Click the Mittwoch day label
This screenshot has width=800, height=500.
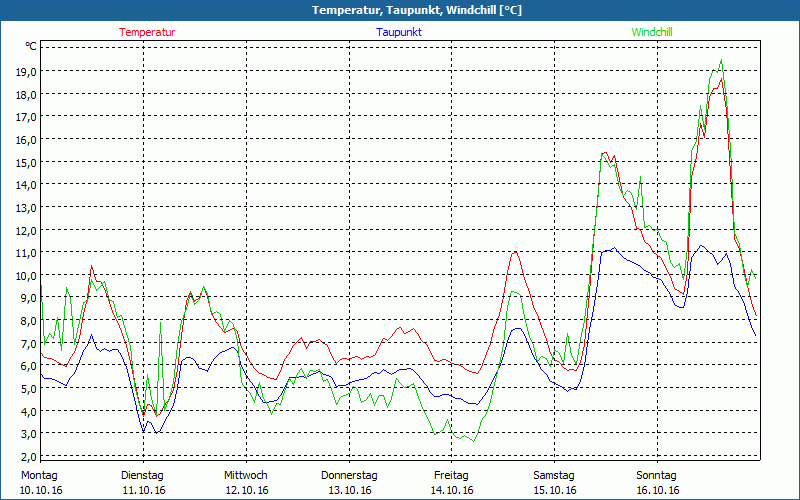point(245,475)
